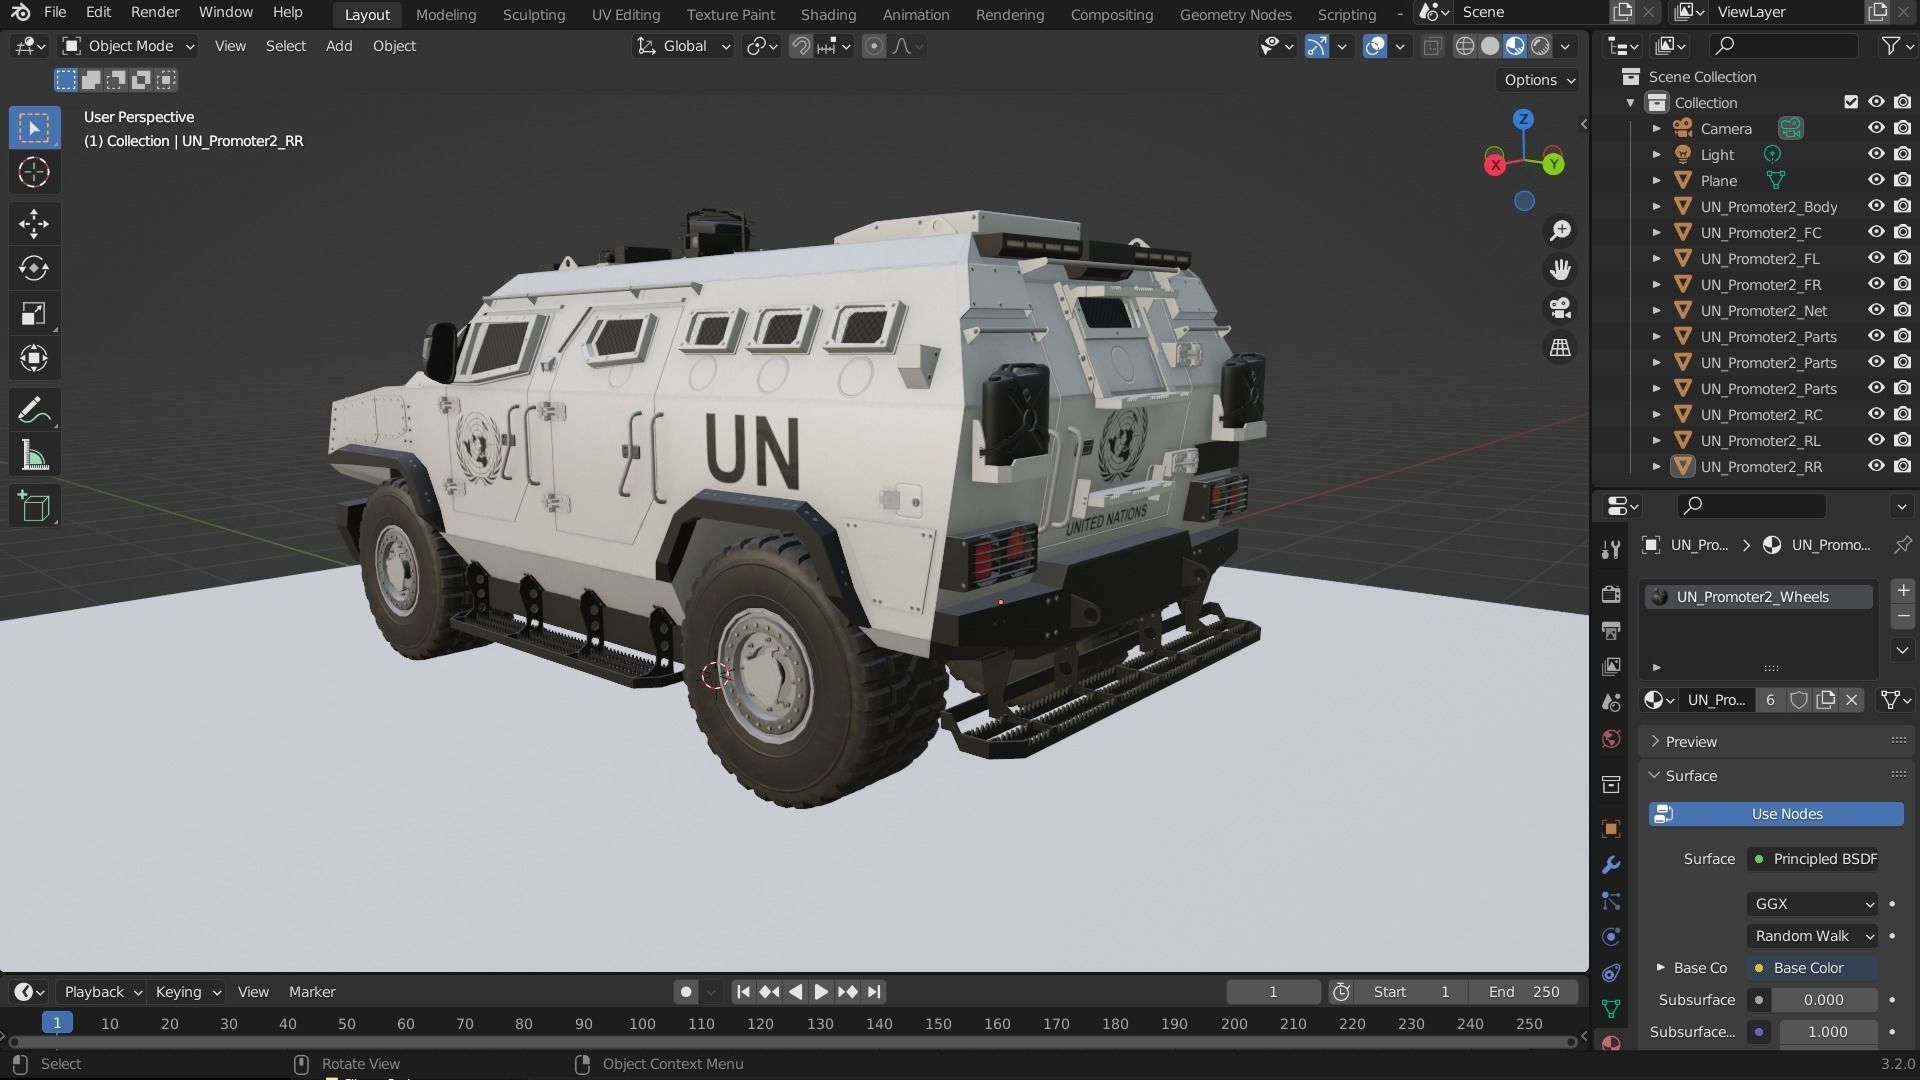Open the Object Data properties tab
This screenshot has height=1080, width=1920.
[1611, 1008]
